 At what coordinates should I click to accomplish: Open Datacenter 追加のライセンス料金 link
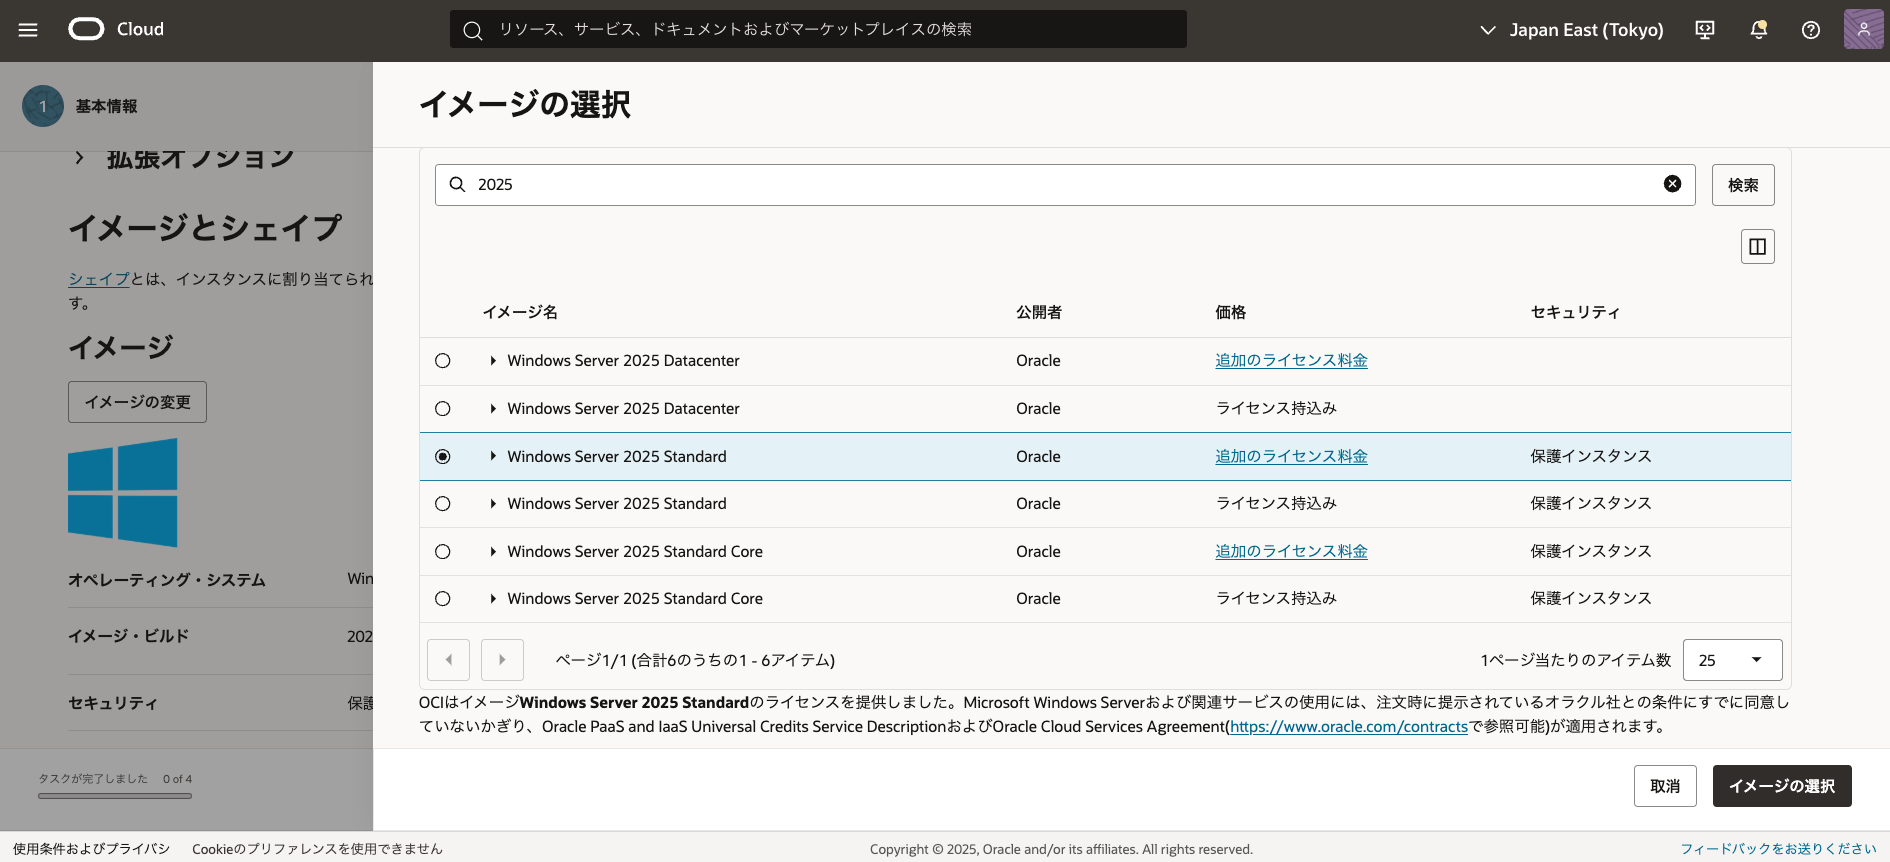pyautogui.click(x=1291, y=361)
